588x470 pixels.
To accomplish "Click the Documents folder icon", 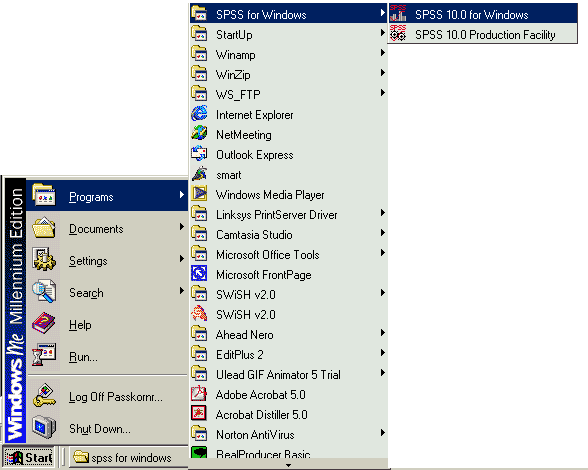I will pyautogui.click(x=44, y=227).
